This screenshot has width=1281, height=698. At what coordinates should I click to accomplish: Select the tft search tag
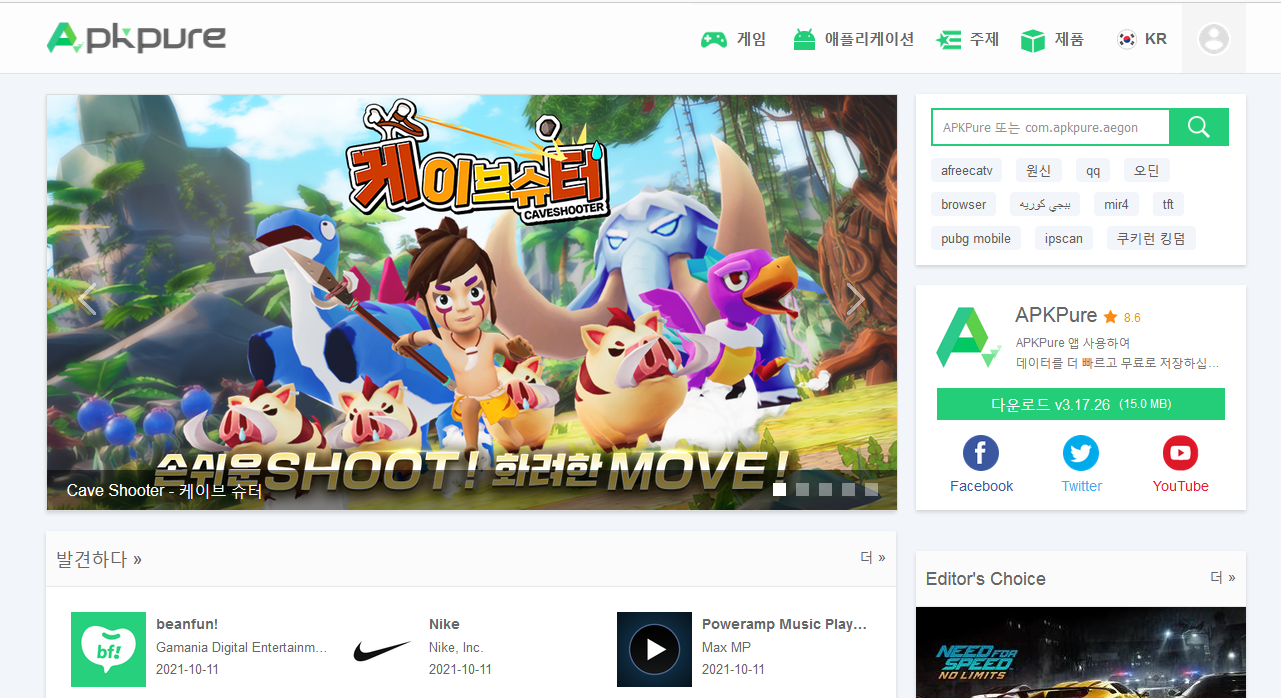(x=1168, y=204)
